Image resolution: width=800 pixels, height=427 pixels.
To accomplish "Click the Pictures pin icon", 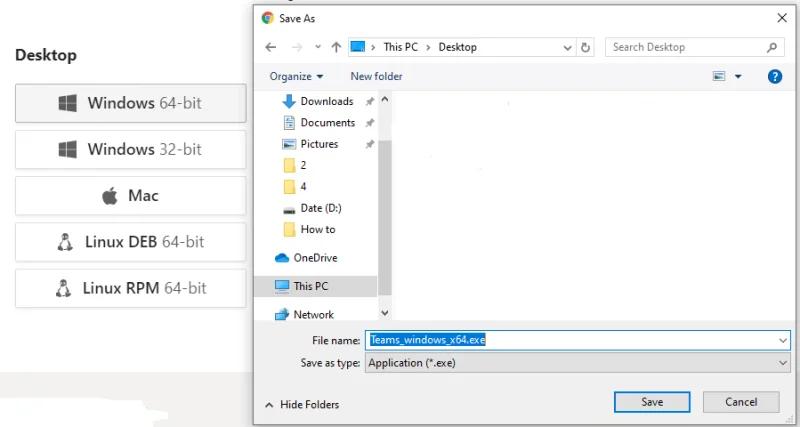I will pyautogui.click(x=369, y=144).
